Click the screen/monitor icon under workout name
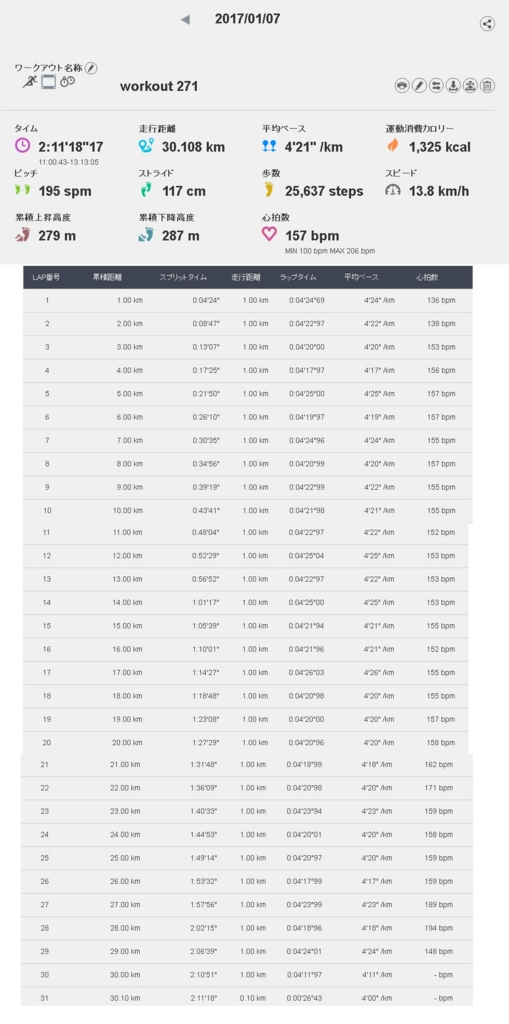The height and width of the screenshot is (1024, 509). point(48,82)
